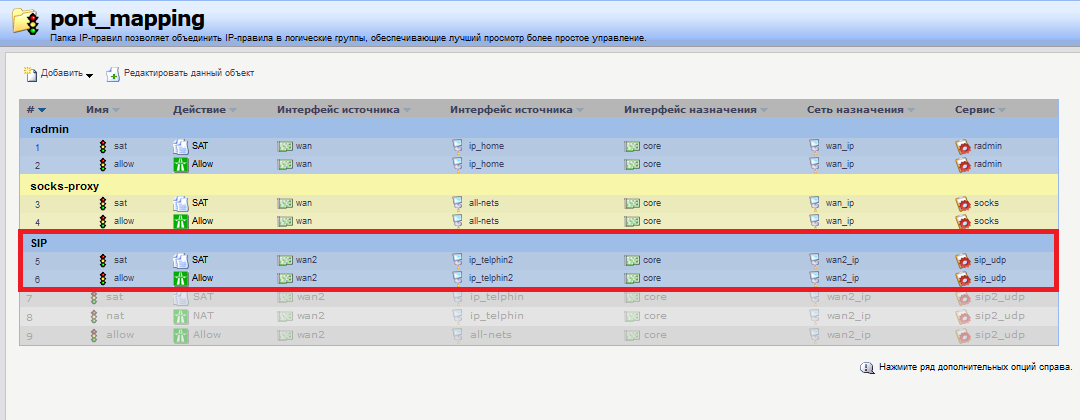Click the wan_ip network icon in rule 4
Viewport: 1080px width, 420px height.
point(816,221)
